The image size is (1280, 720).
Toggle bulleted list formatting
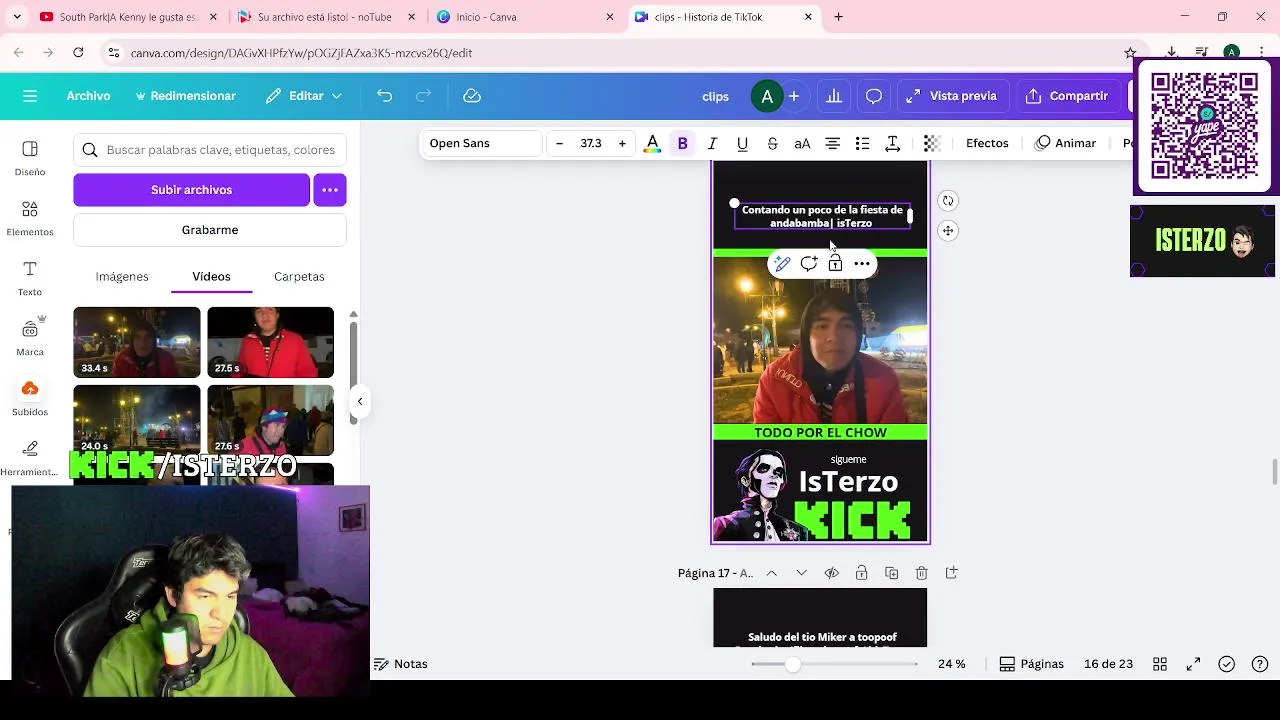coord(862,143)
